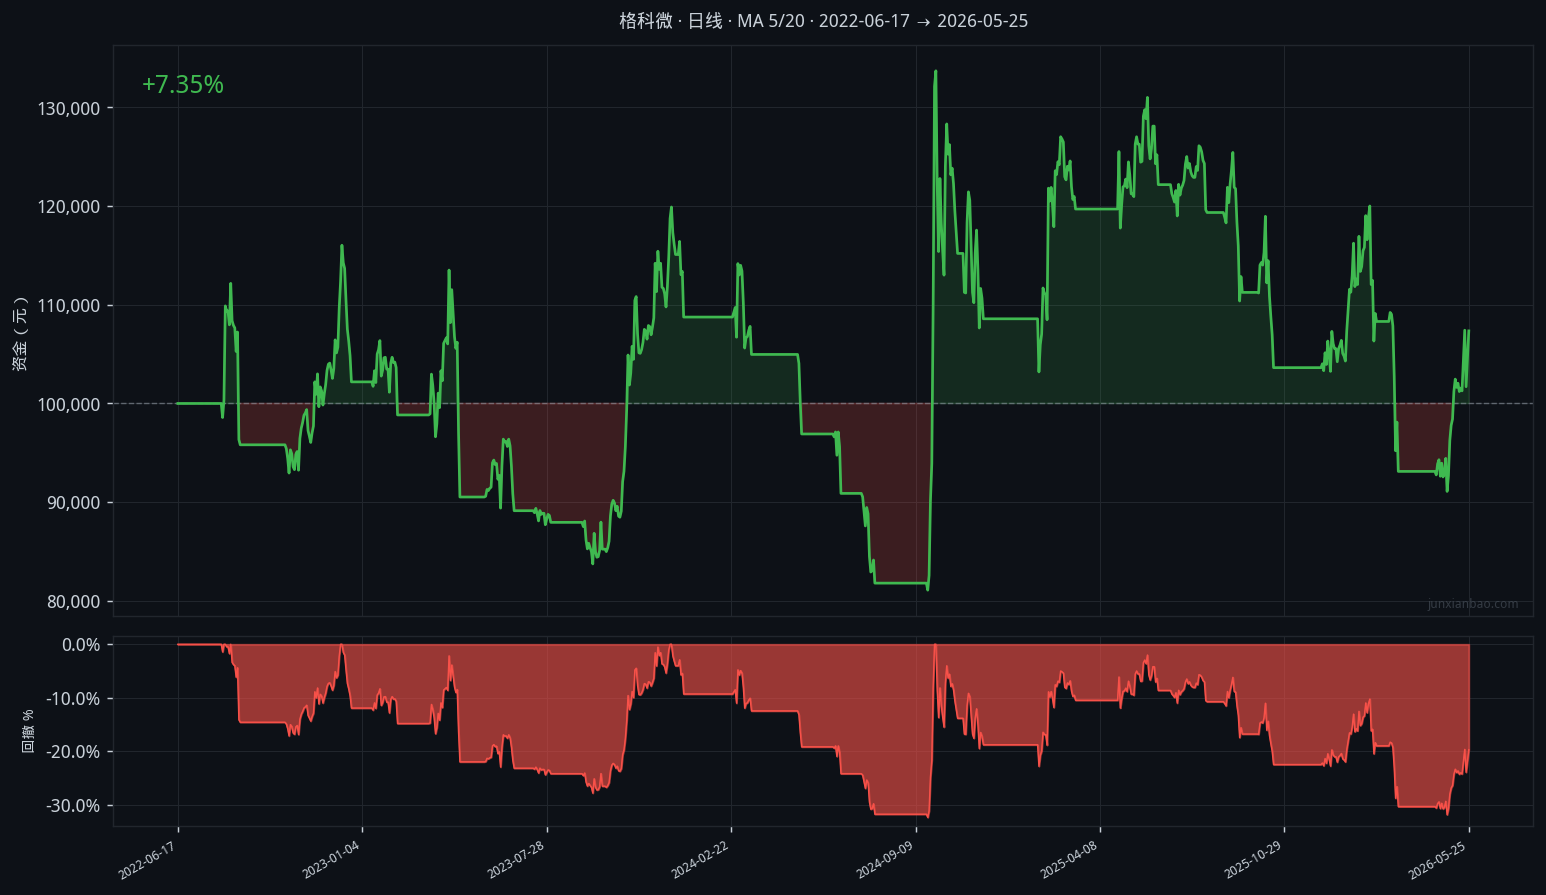The image size is (1546, 895).
Task: Click the 2025-10-29 date tick label
Action: [x=1254, y=861]
